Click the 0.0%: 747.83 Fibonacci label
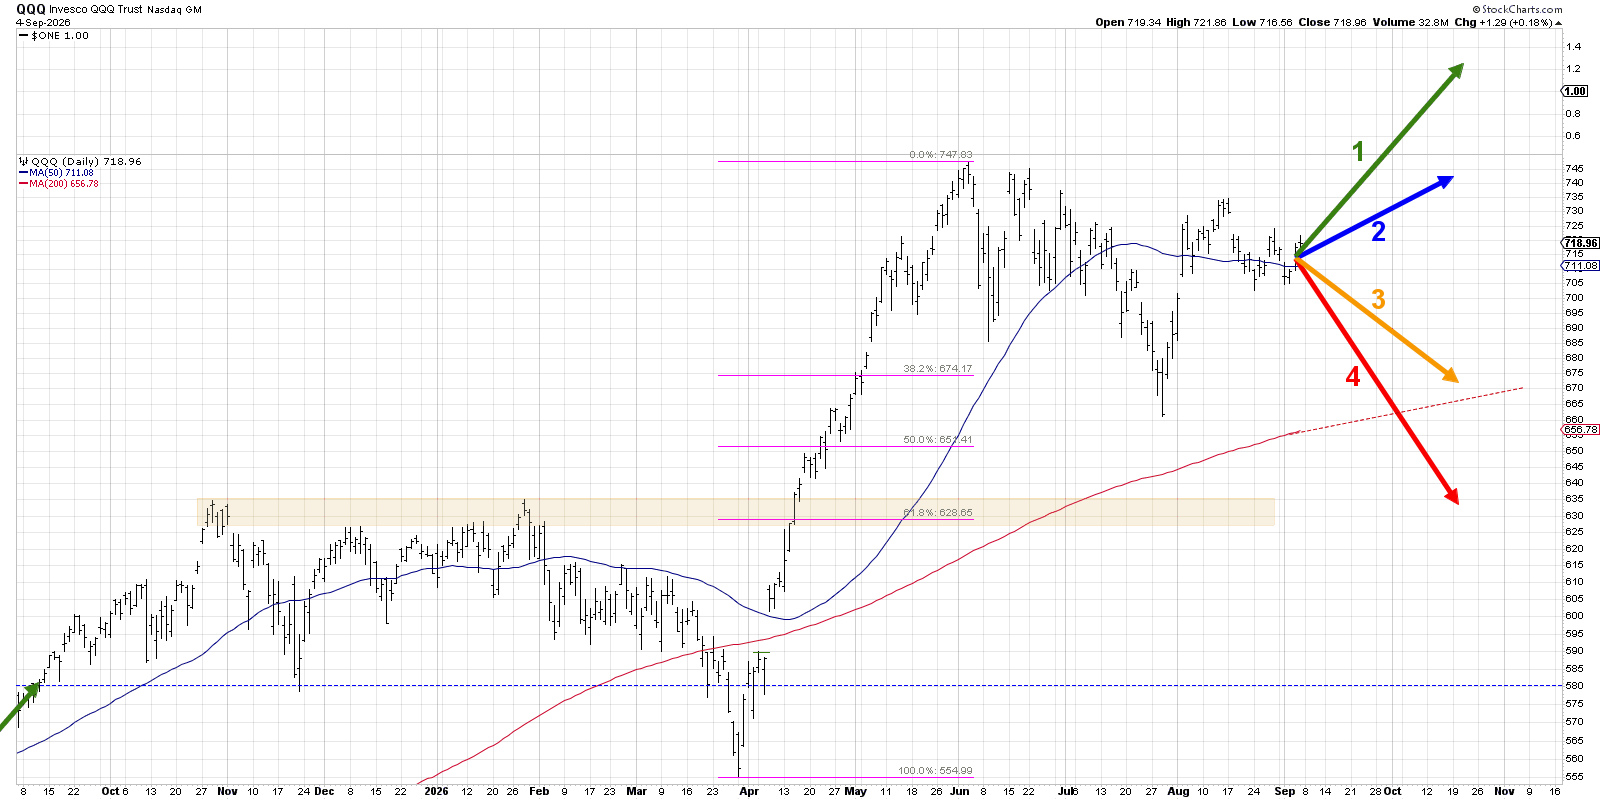Viewport: 1600px width, 800px height. pyautogui.click(x=940, y=155)
